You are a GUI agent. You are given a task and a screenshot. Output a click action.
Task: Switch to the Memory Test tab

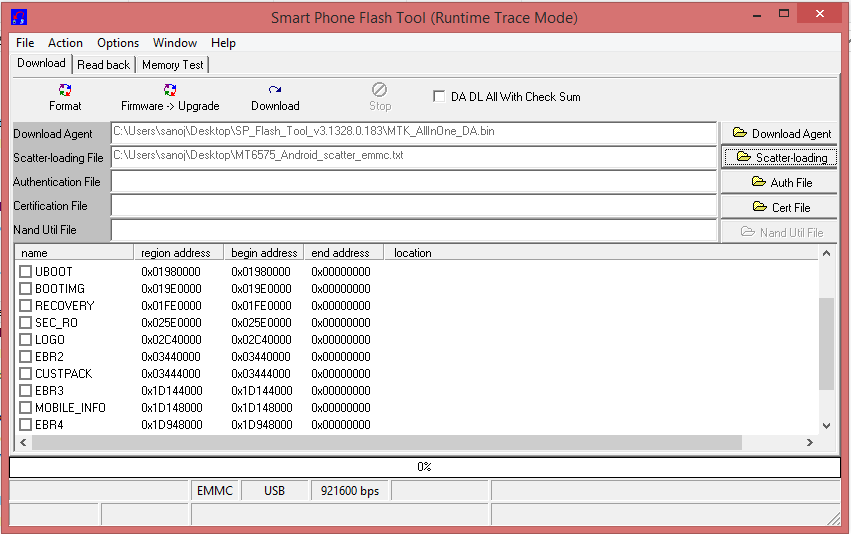[x=173, y=65]
